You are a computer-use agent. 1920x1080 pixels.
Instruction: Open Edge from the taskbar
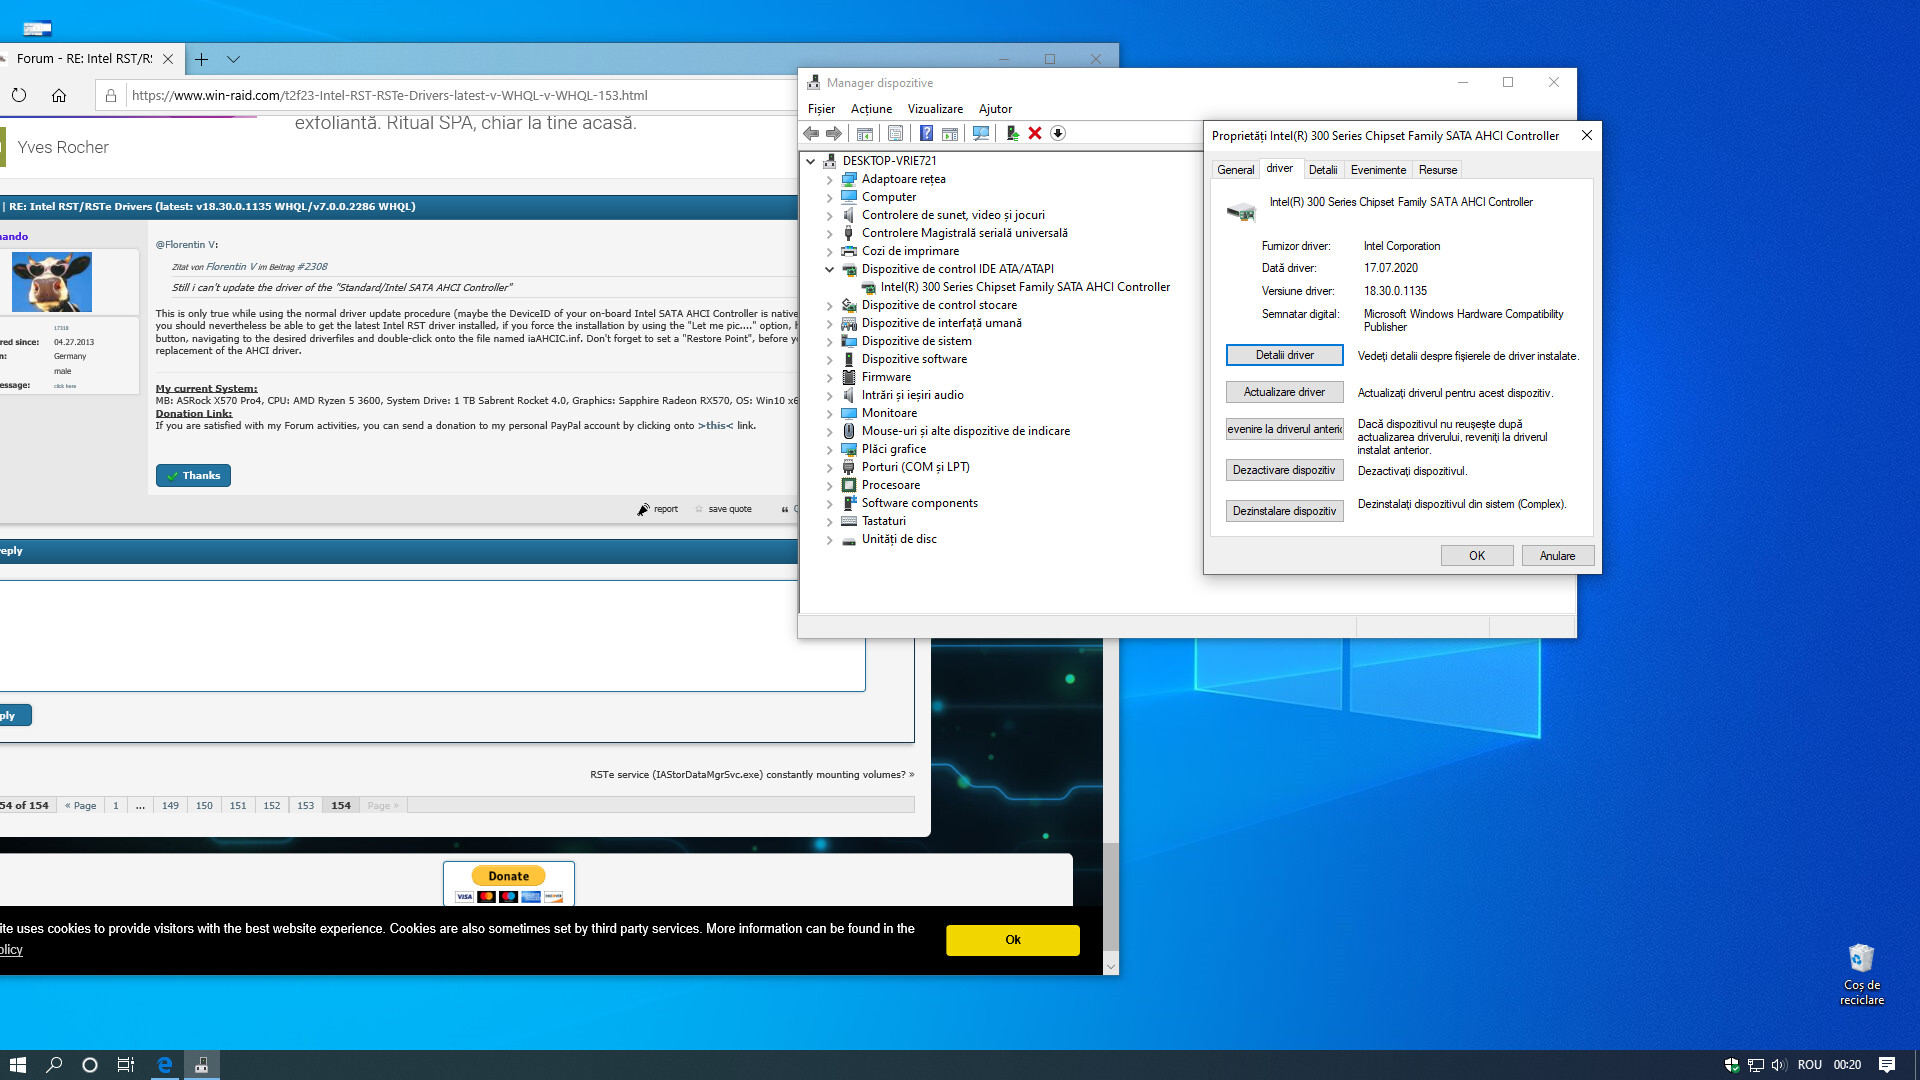click(x=165, y=1065)
